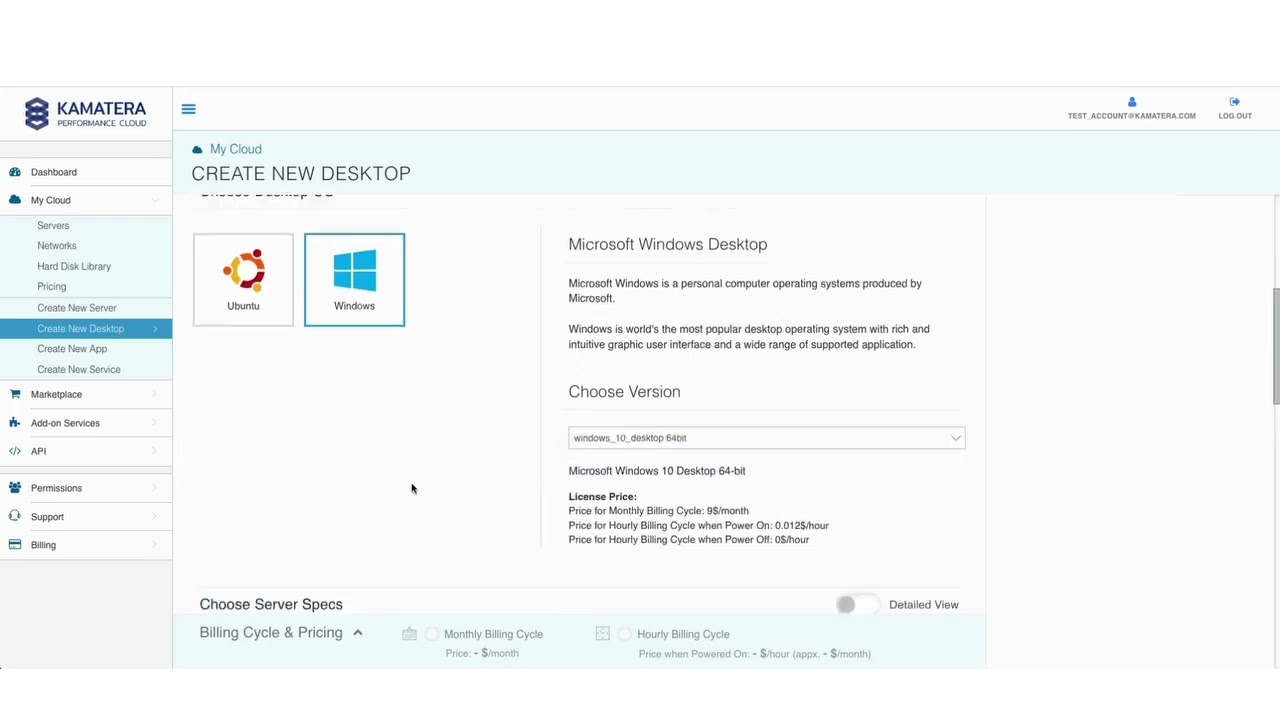
Task: Expand the Marketplace submenu chevron
Action: [x=155, y=394]
